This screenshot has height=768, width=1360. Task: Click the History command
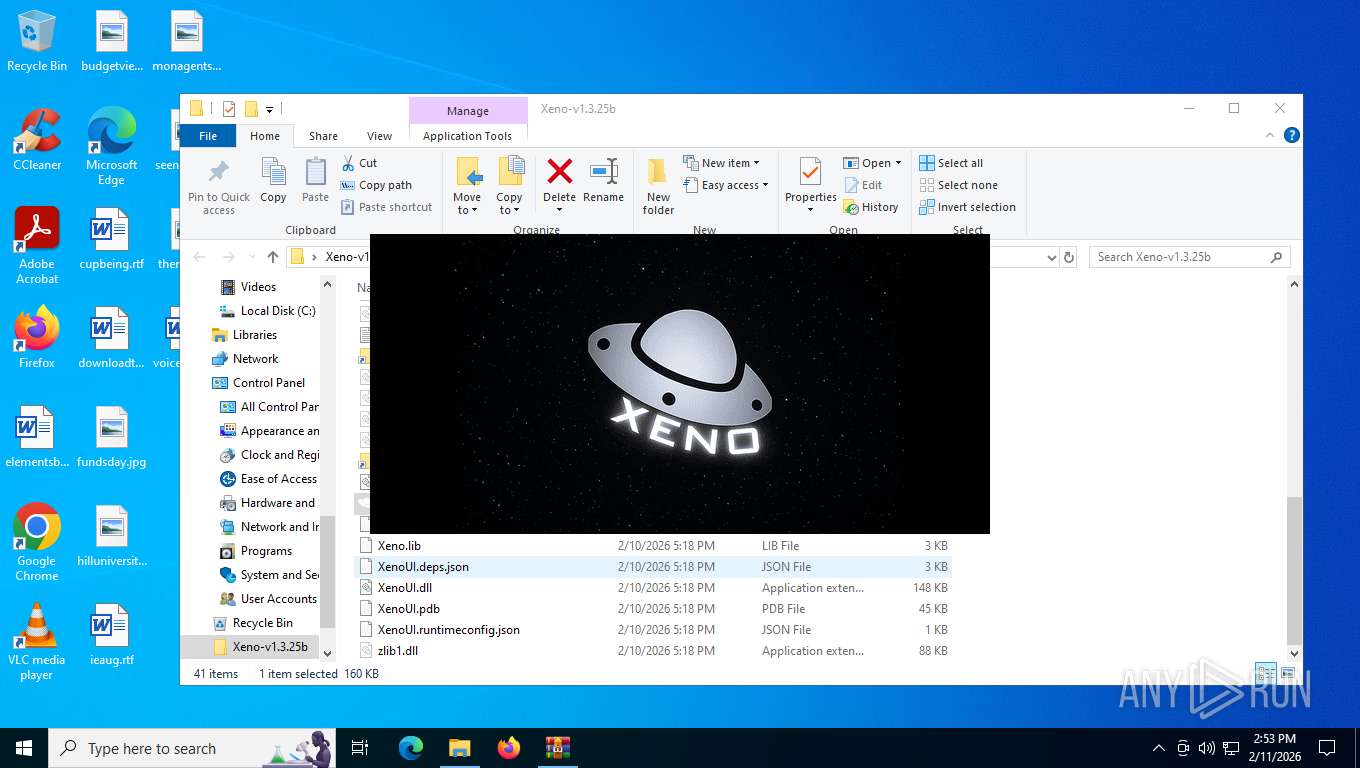(x=871, y=207)
